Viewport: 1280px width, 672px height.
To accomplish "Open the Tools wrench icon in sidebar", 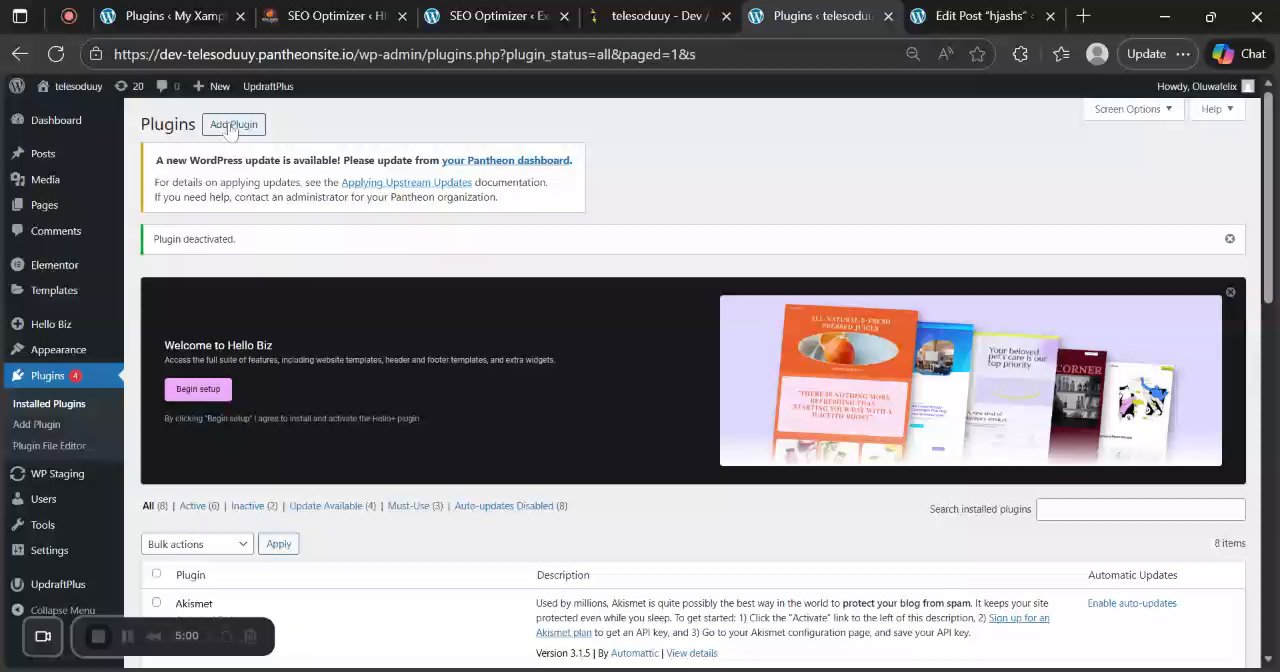I will tap(17, 525).
